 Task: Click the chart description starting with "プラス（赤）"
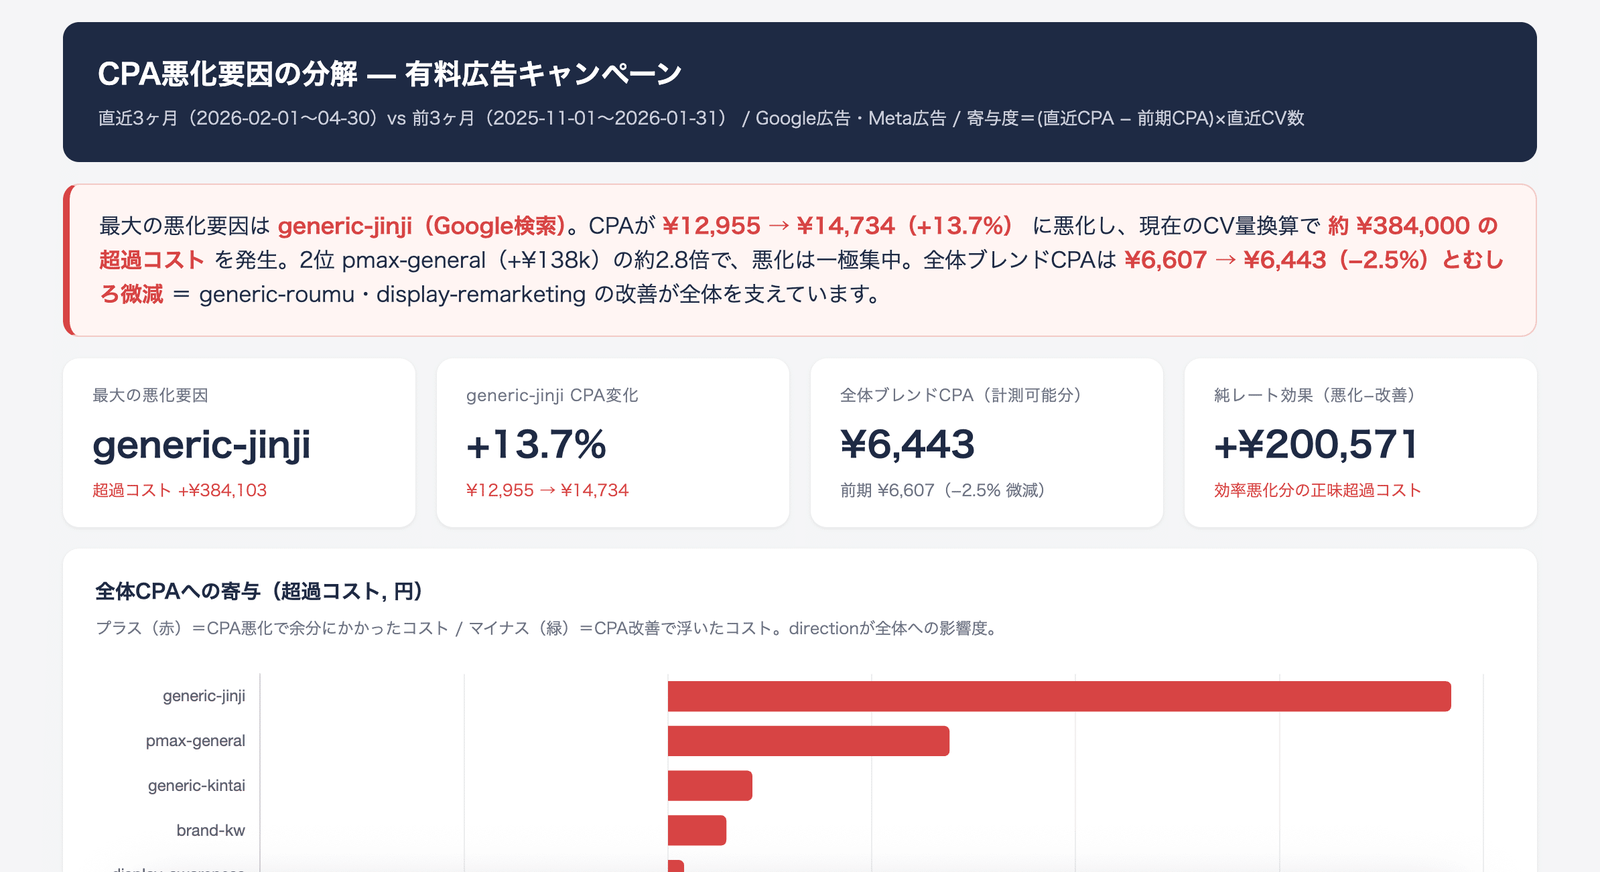tap(550, 628)
